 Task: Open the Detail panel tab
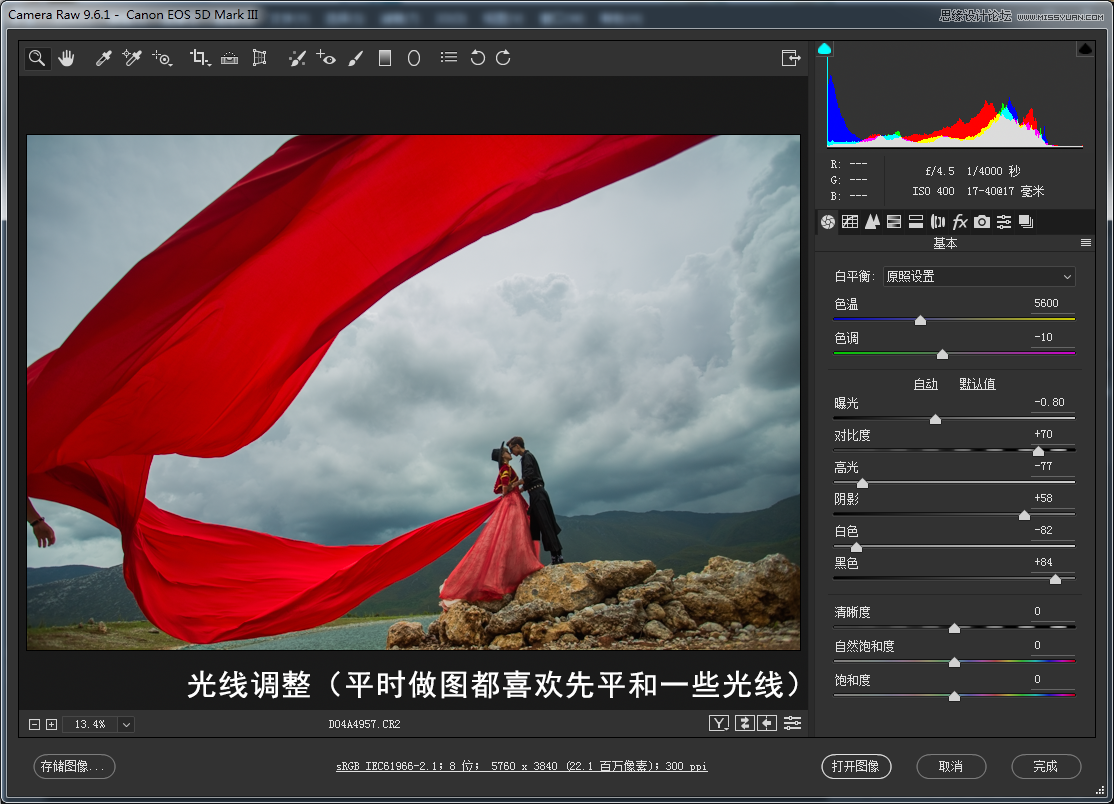pos(872,222)
